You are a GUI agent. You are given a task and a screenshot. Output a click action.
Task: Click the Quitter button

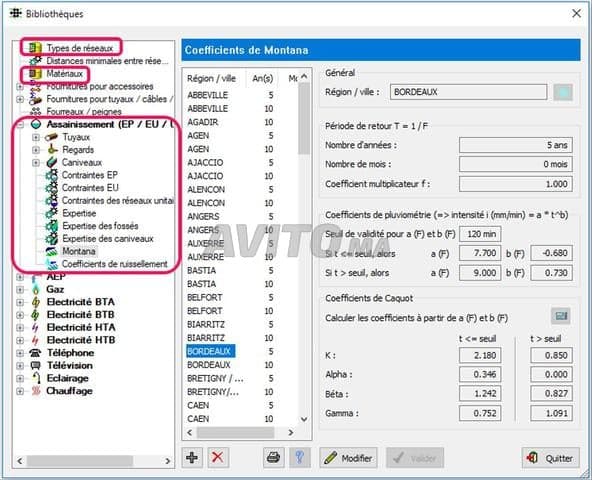click(550, 458)
